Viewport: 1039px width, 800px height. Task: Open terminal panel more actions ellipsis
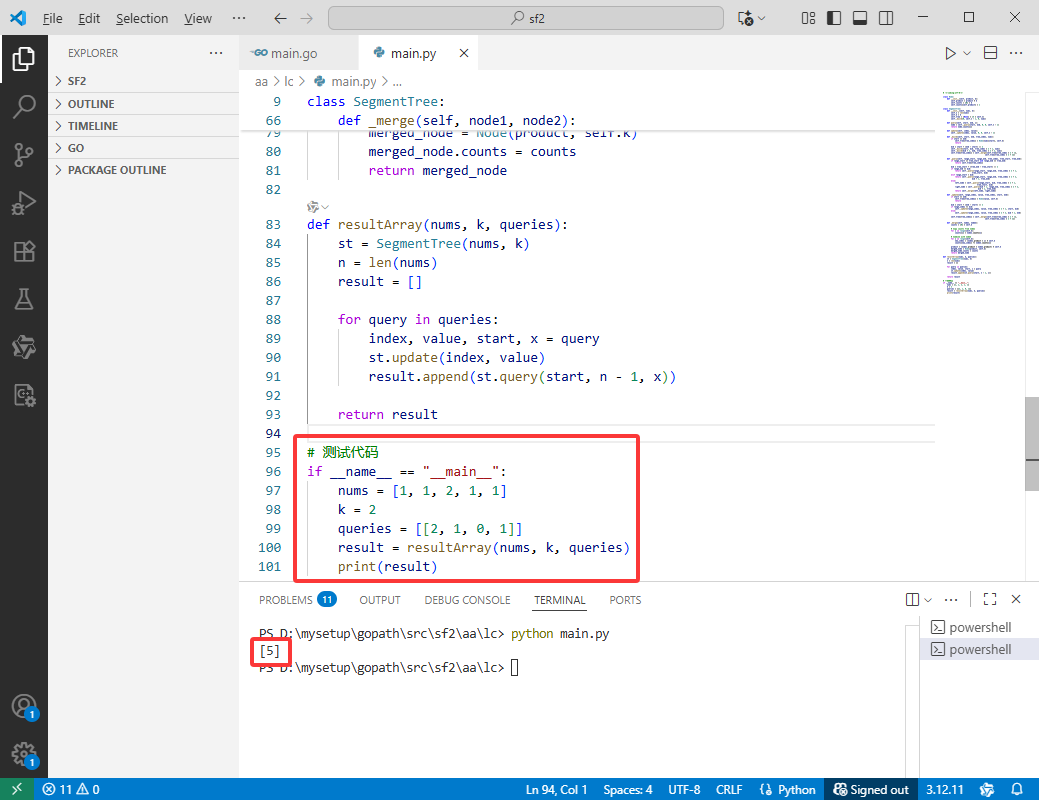(951, 600)
